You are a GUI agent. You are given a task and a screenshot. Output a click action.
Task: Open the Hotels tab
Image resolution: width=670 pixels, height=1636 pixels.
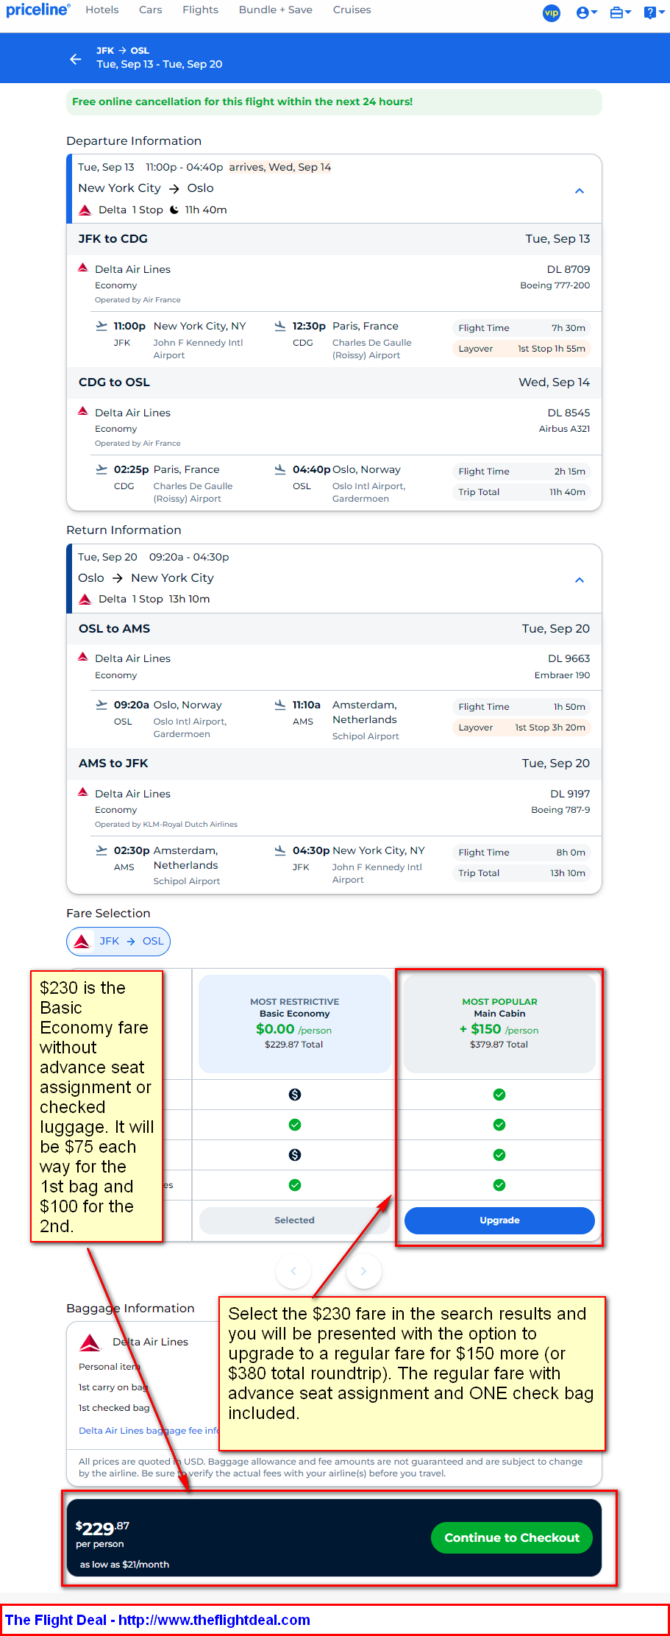102,10
